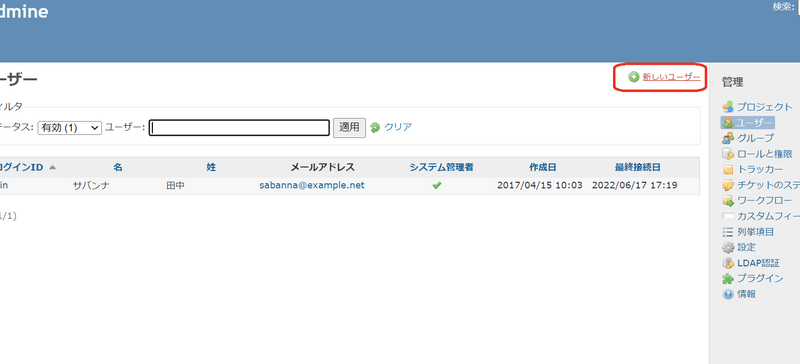The width and height of the screenshot is (800, 364).
Task: Open the 新しいユーザー link
Action: (671, 77)
